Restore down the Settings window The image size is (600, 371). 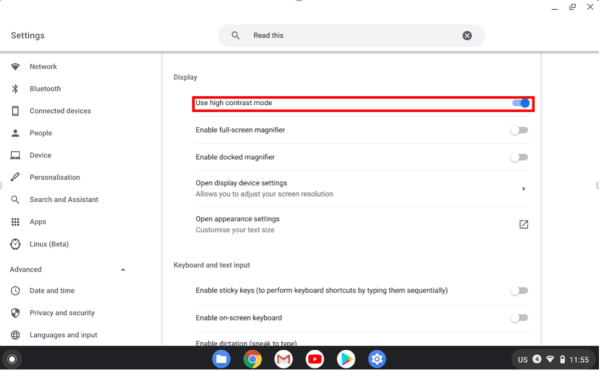(x=572, y=7)
